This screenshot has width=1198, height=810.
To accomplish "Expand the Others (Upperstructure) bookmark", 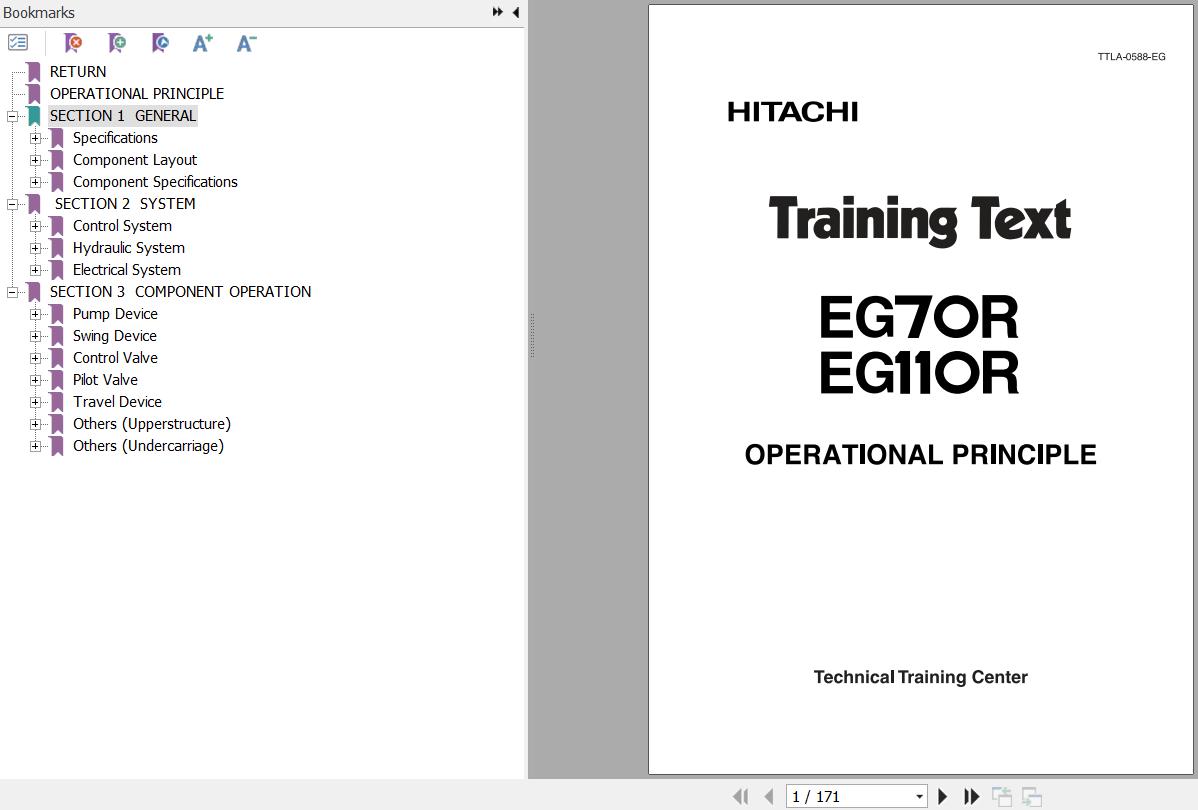I will 35,424.
